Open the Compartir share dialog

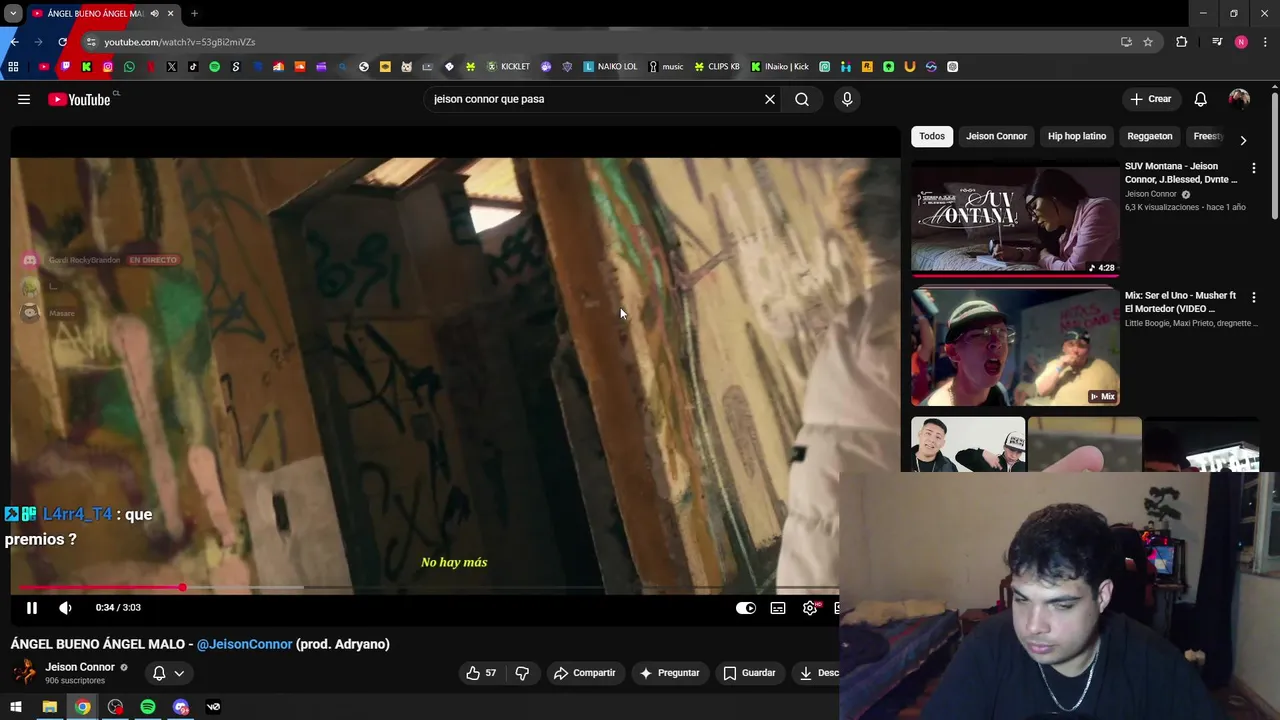pos(585,673)
